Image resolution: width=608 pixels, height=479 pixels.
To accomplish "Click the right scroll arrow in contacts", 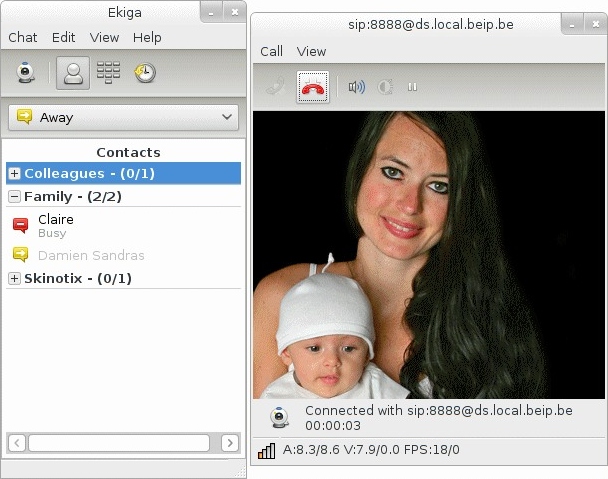I will coord(230,443).
